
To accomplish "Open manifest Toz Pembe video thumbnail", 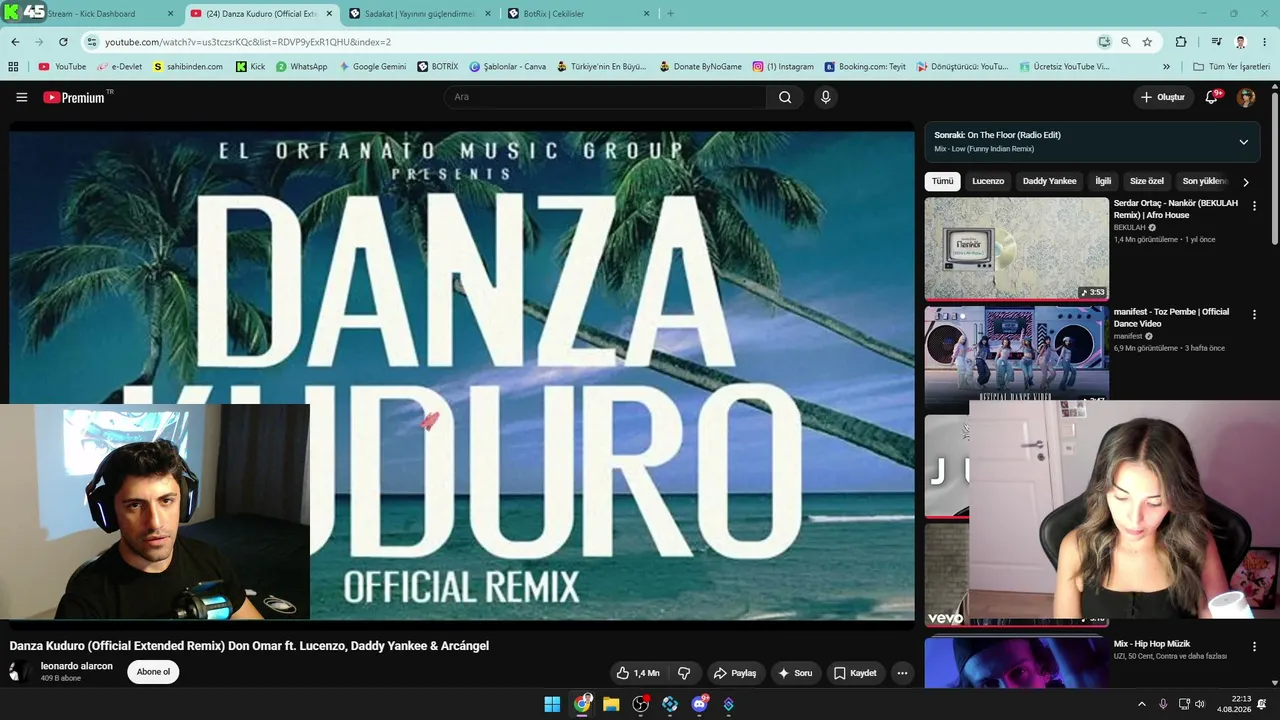I will pos(1016,354).
